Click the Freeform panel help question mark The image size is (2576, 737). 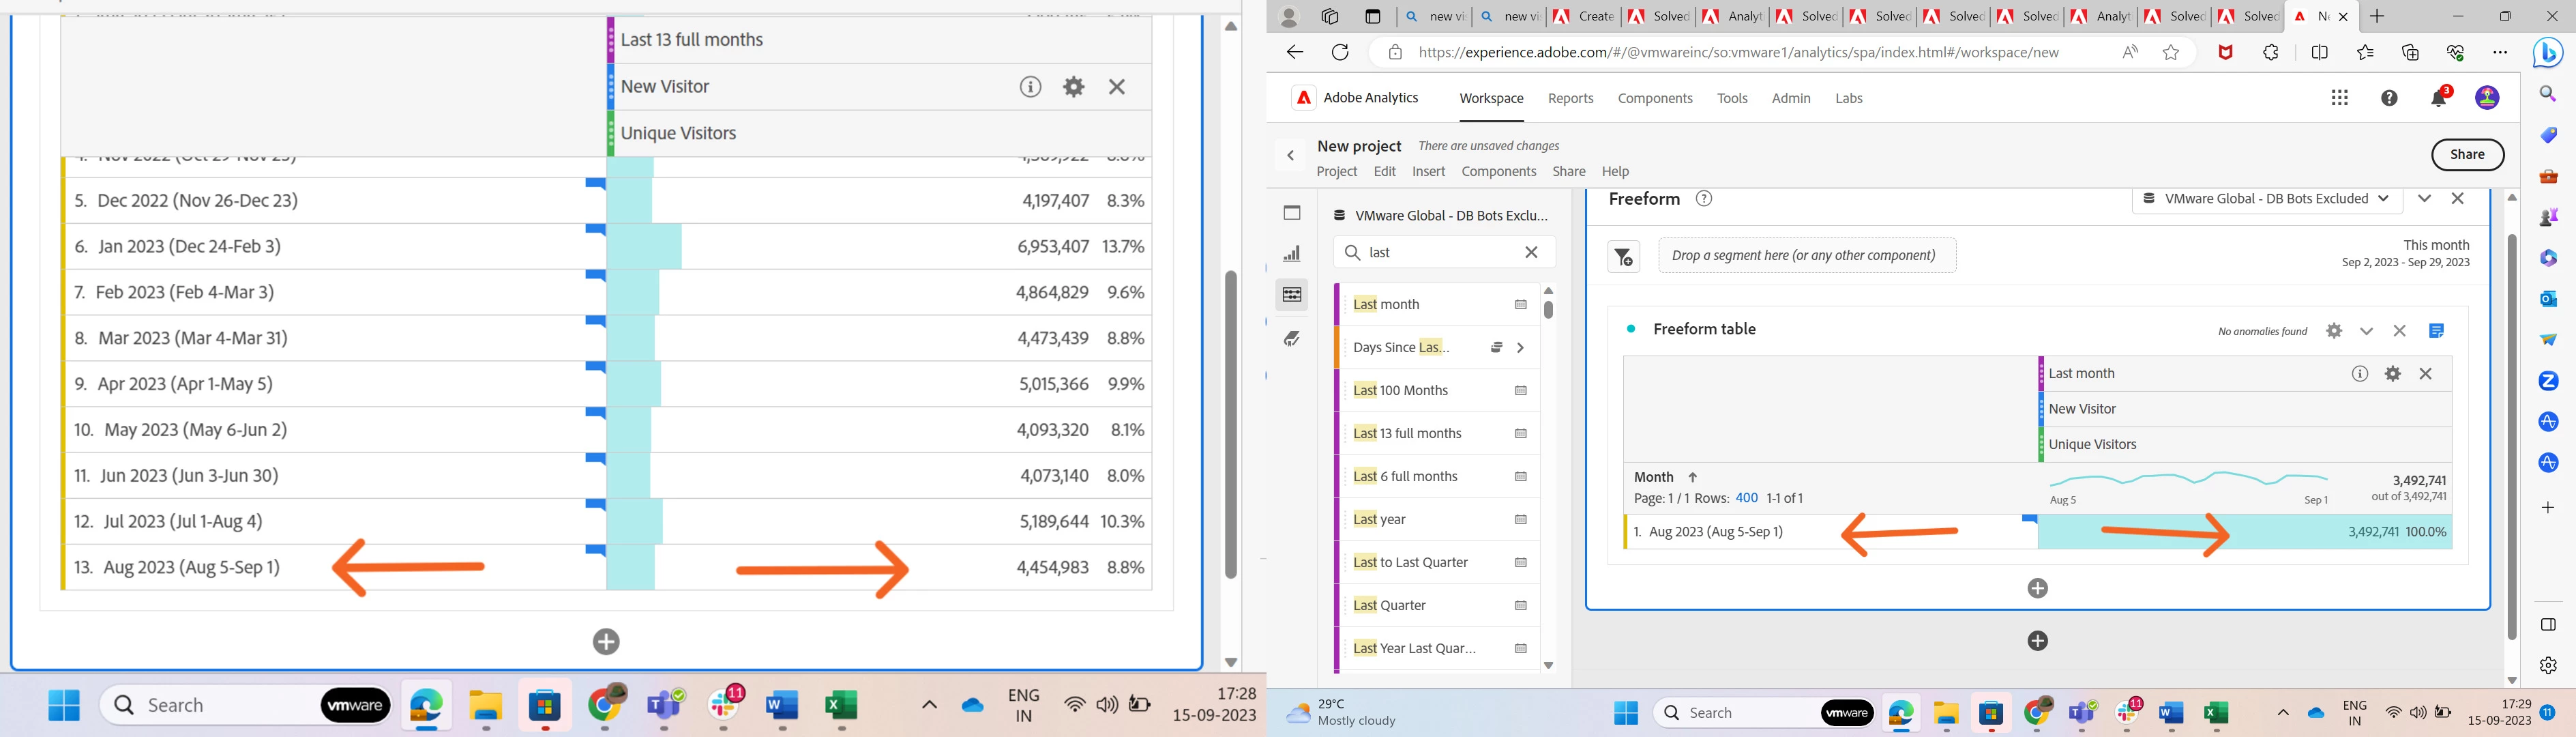click(x=1704, y=199)
